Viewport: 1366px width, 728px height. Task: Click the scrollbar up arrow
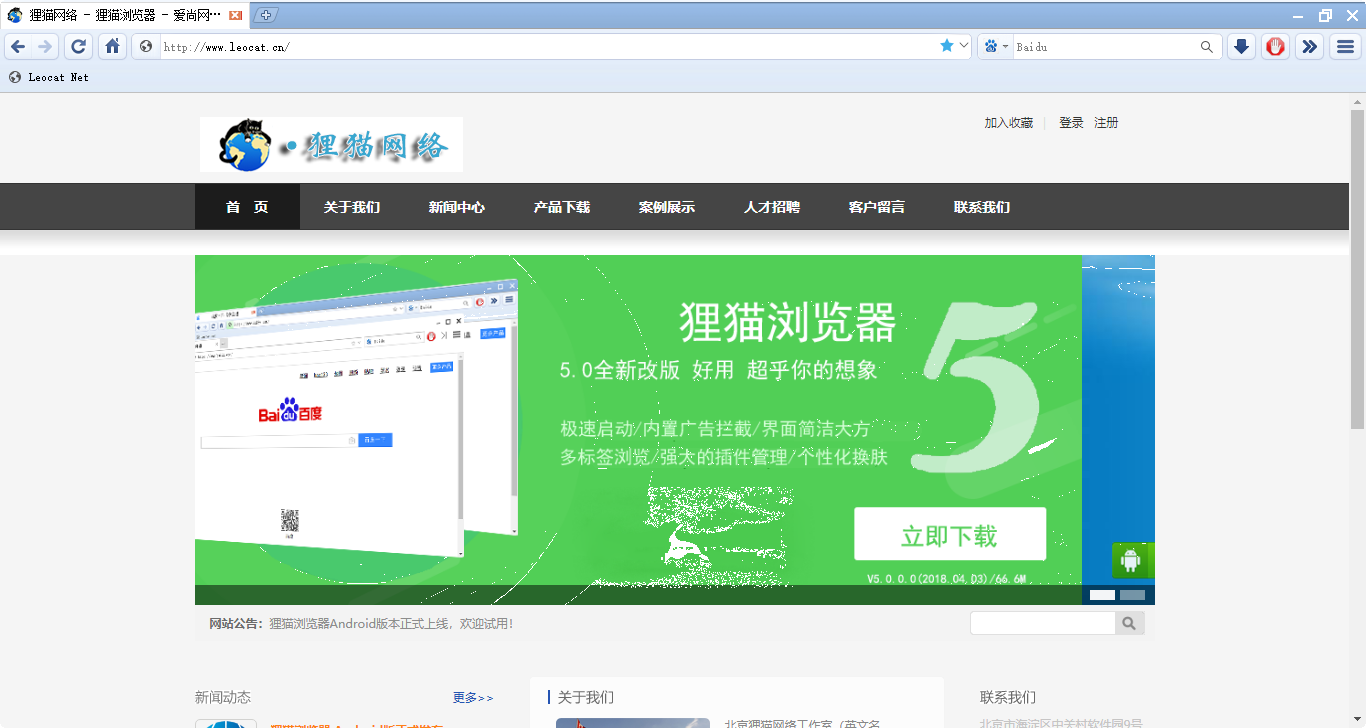(1357, 101)
